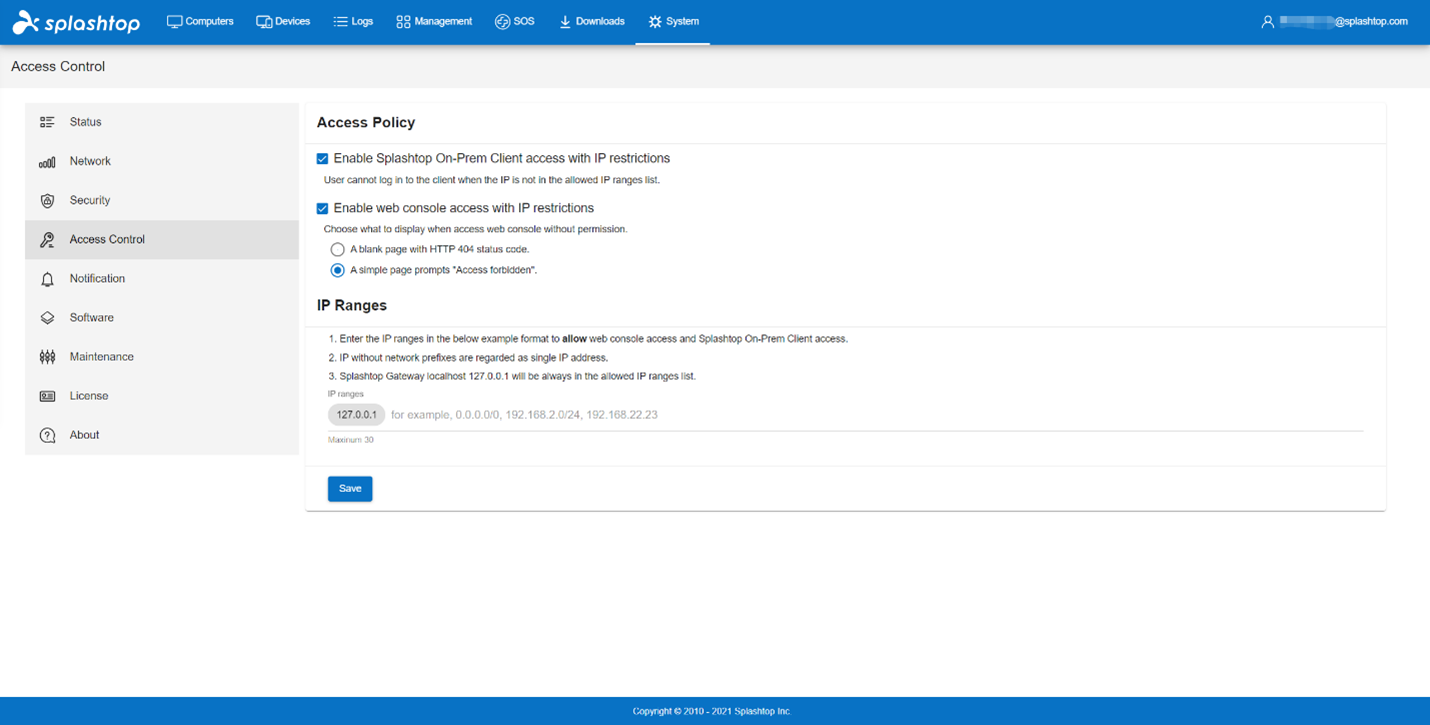
Task: Click the 'User cannot log in' description text
Action: click(492, 180)
